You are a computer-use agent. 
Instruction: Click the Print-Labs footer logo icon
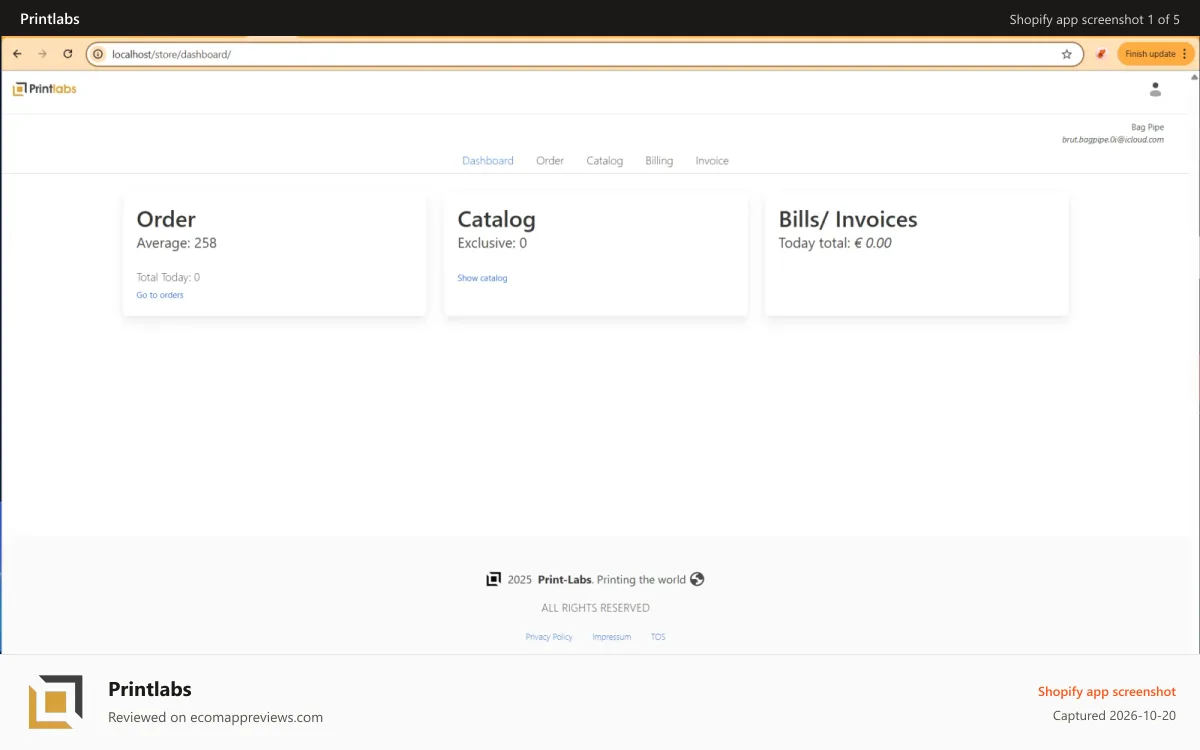[493, 579]
